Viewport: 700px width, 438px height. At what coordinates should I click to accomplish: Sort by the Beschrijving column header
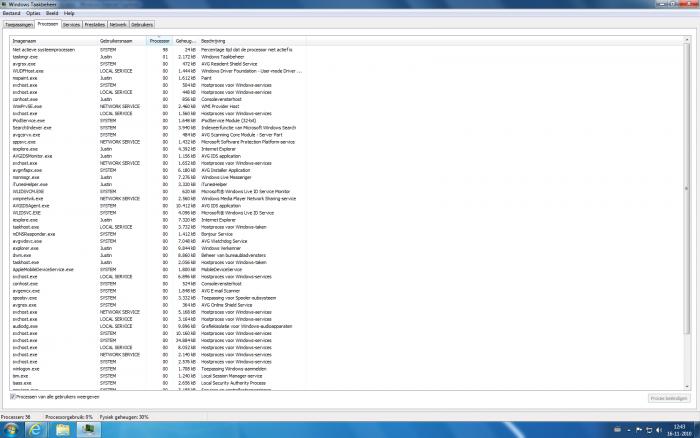pyautogui.click(x=252, y=41)
